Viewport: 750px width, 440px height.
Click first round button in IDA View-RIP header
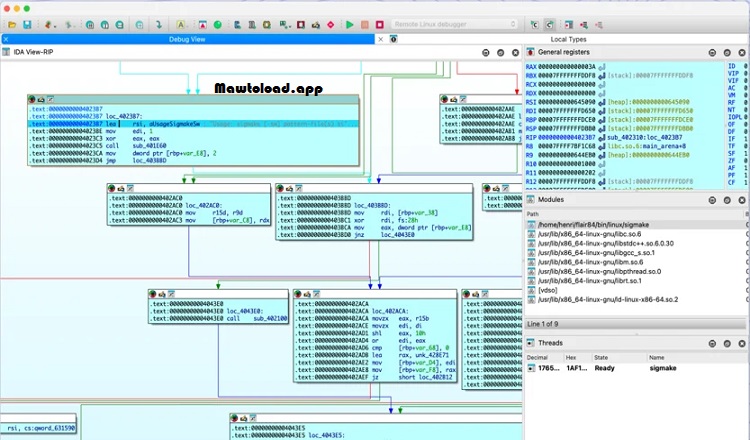click(x=485, y=53)
